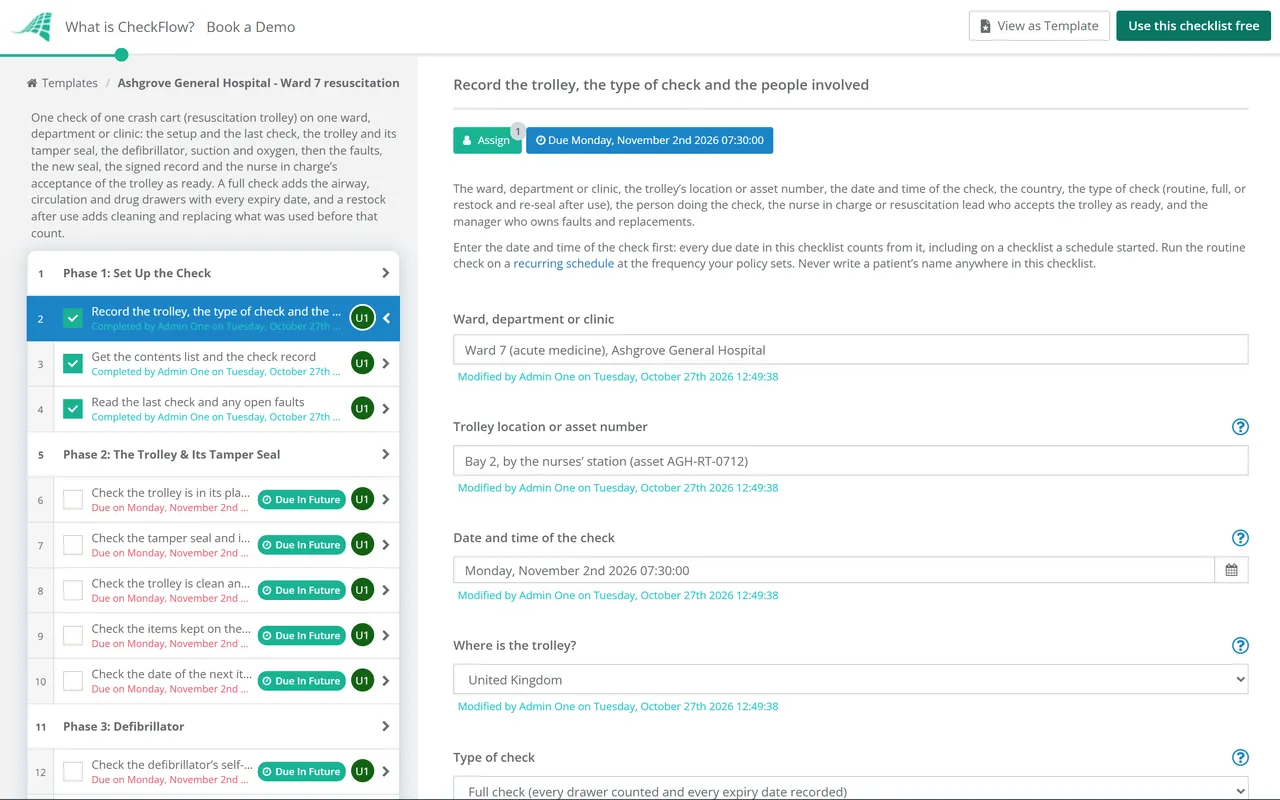Click the Templates home breadcrumb
The width and height of the screenshot is (1280, 800).
point(62,83)
